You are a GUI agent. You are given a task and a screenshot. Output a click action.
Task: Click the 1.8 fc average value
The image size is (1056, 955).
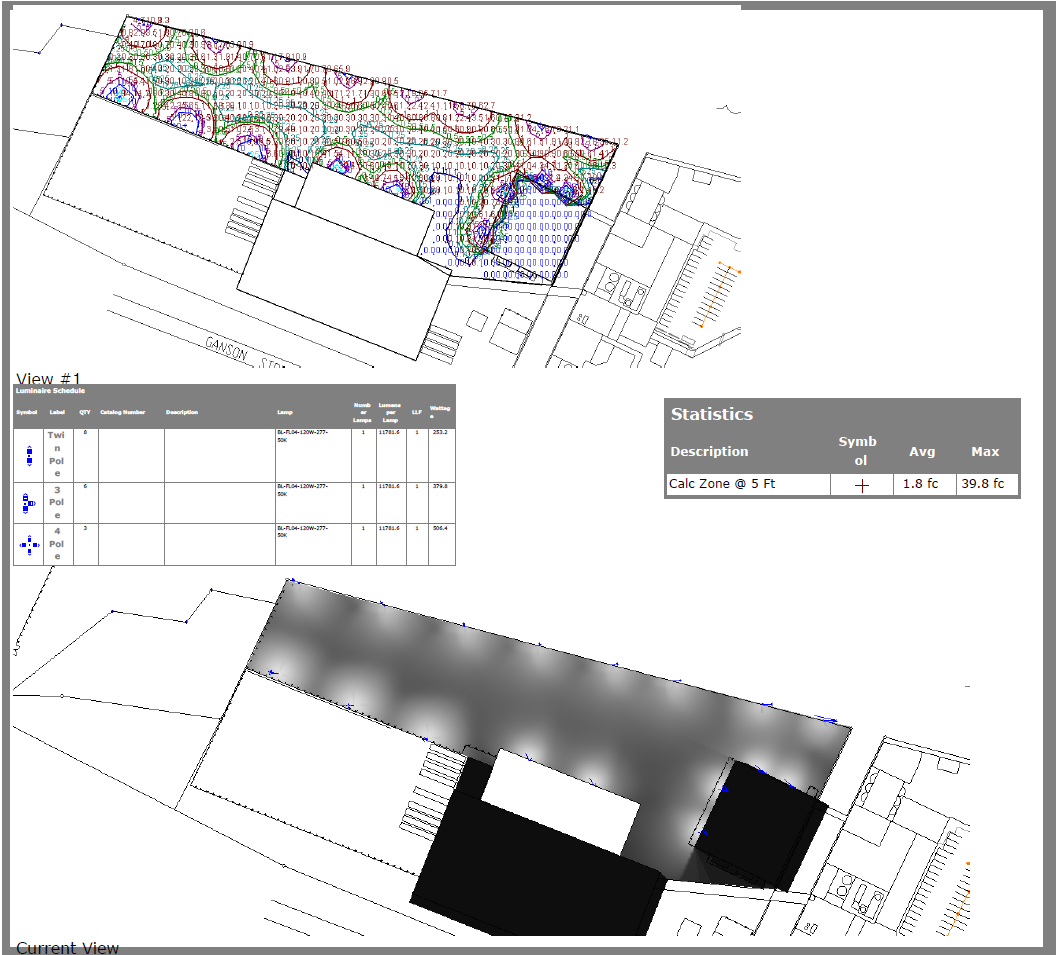919,485
